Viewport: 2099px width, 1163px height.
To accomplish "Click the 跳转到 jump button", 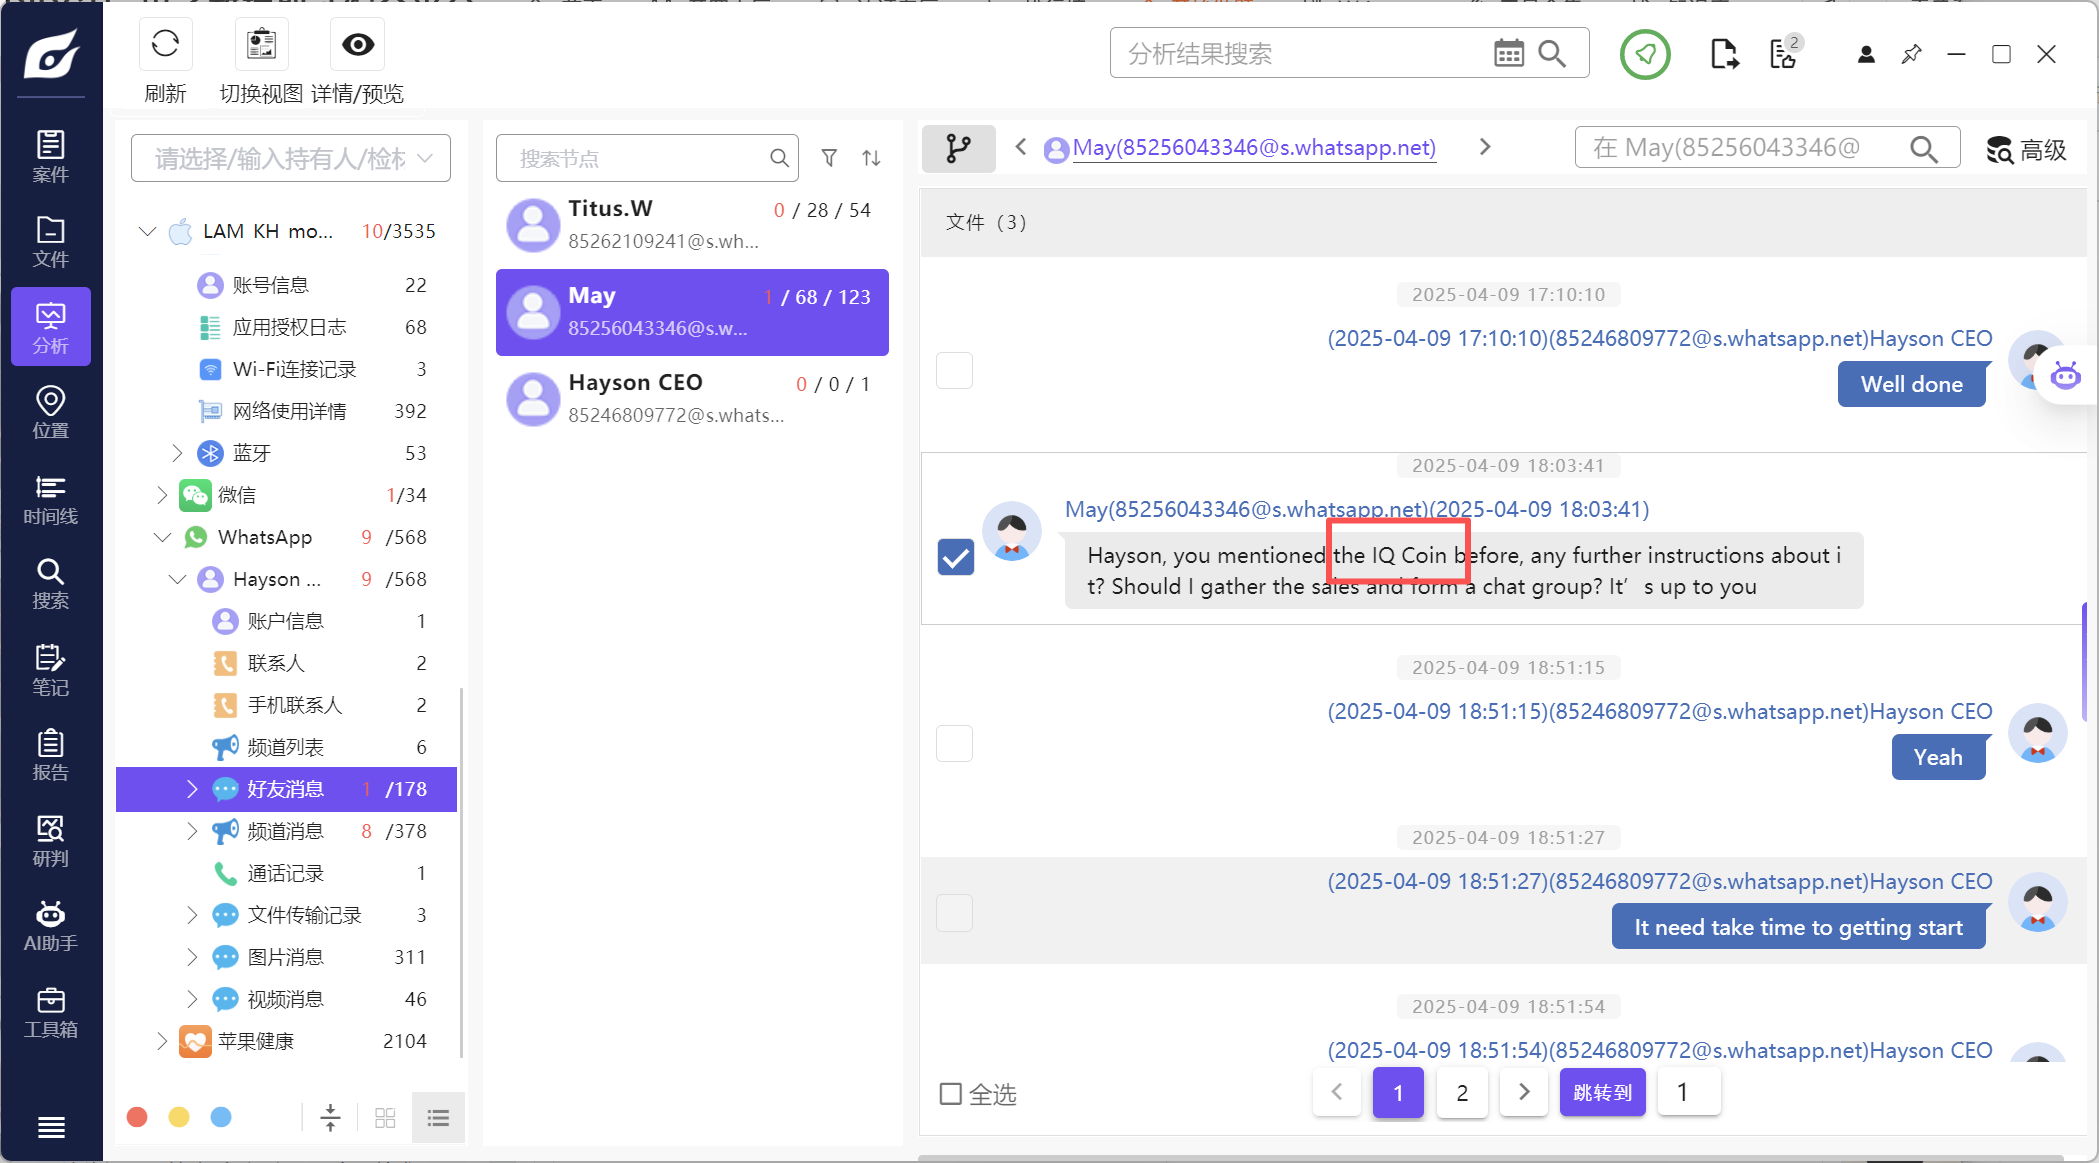I will (x=1602, y=1092).
